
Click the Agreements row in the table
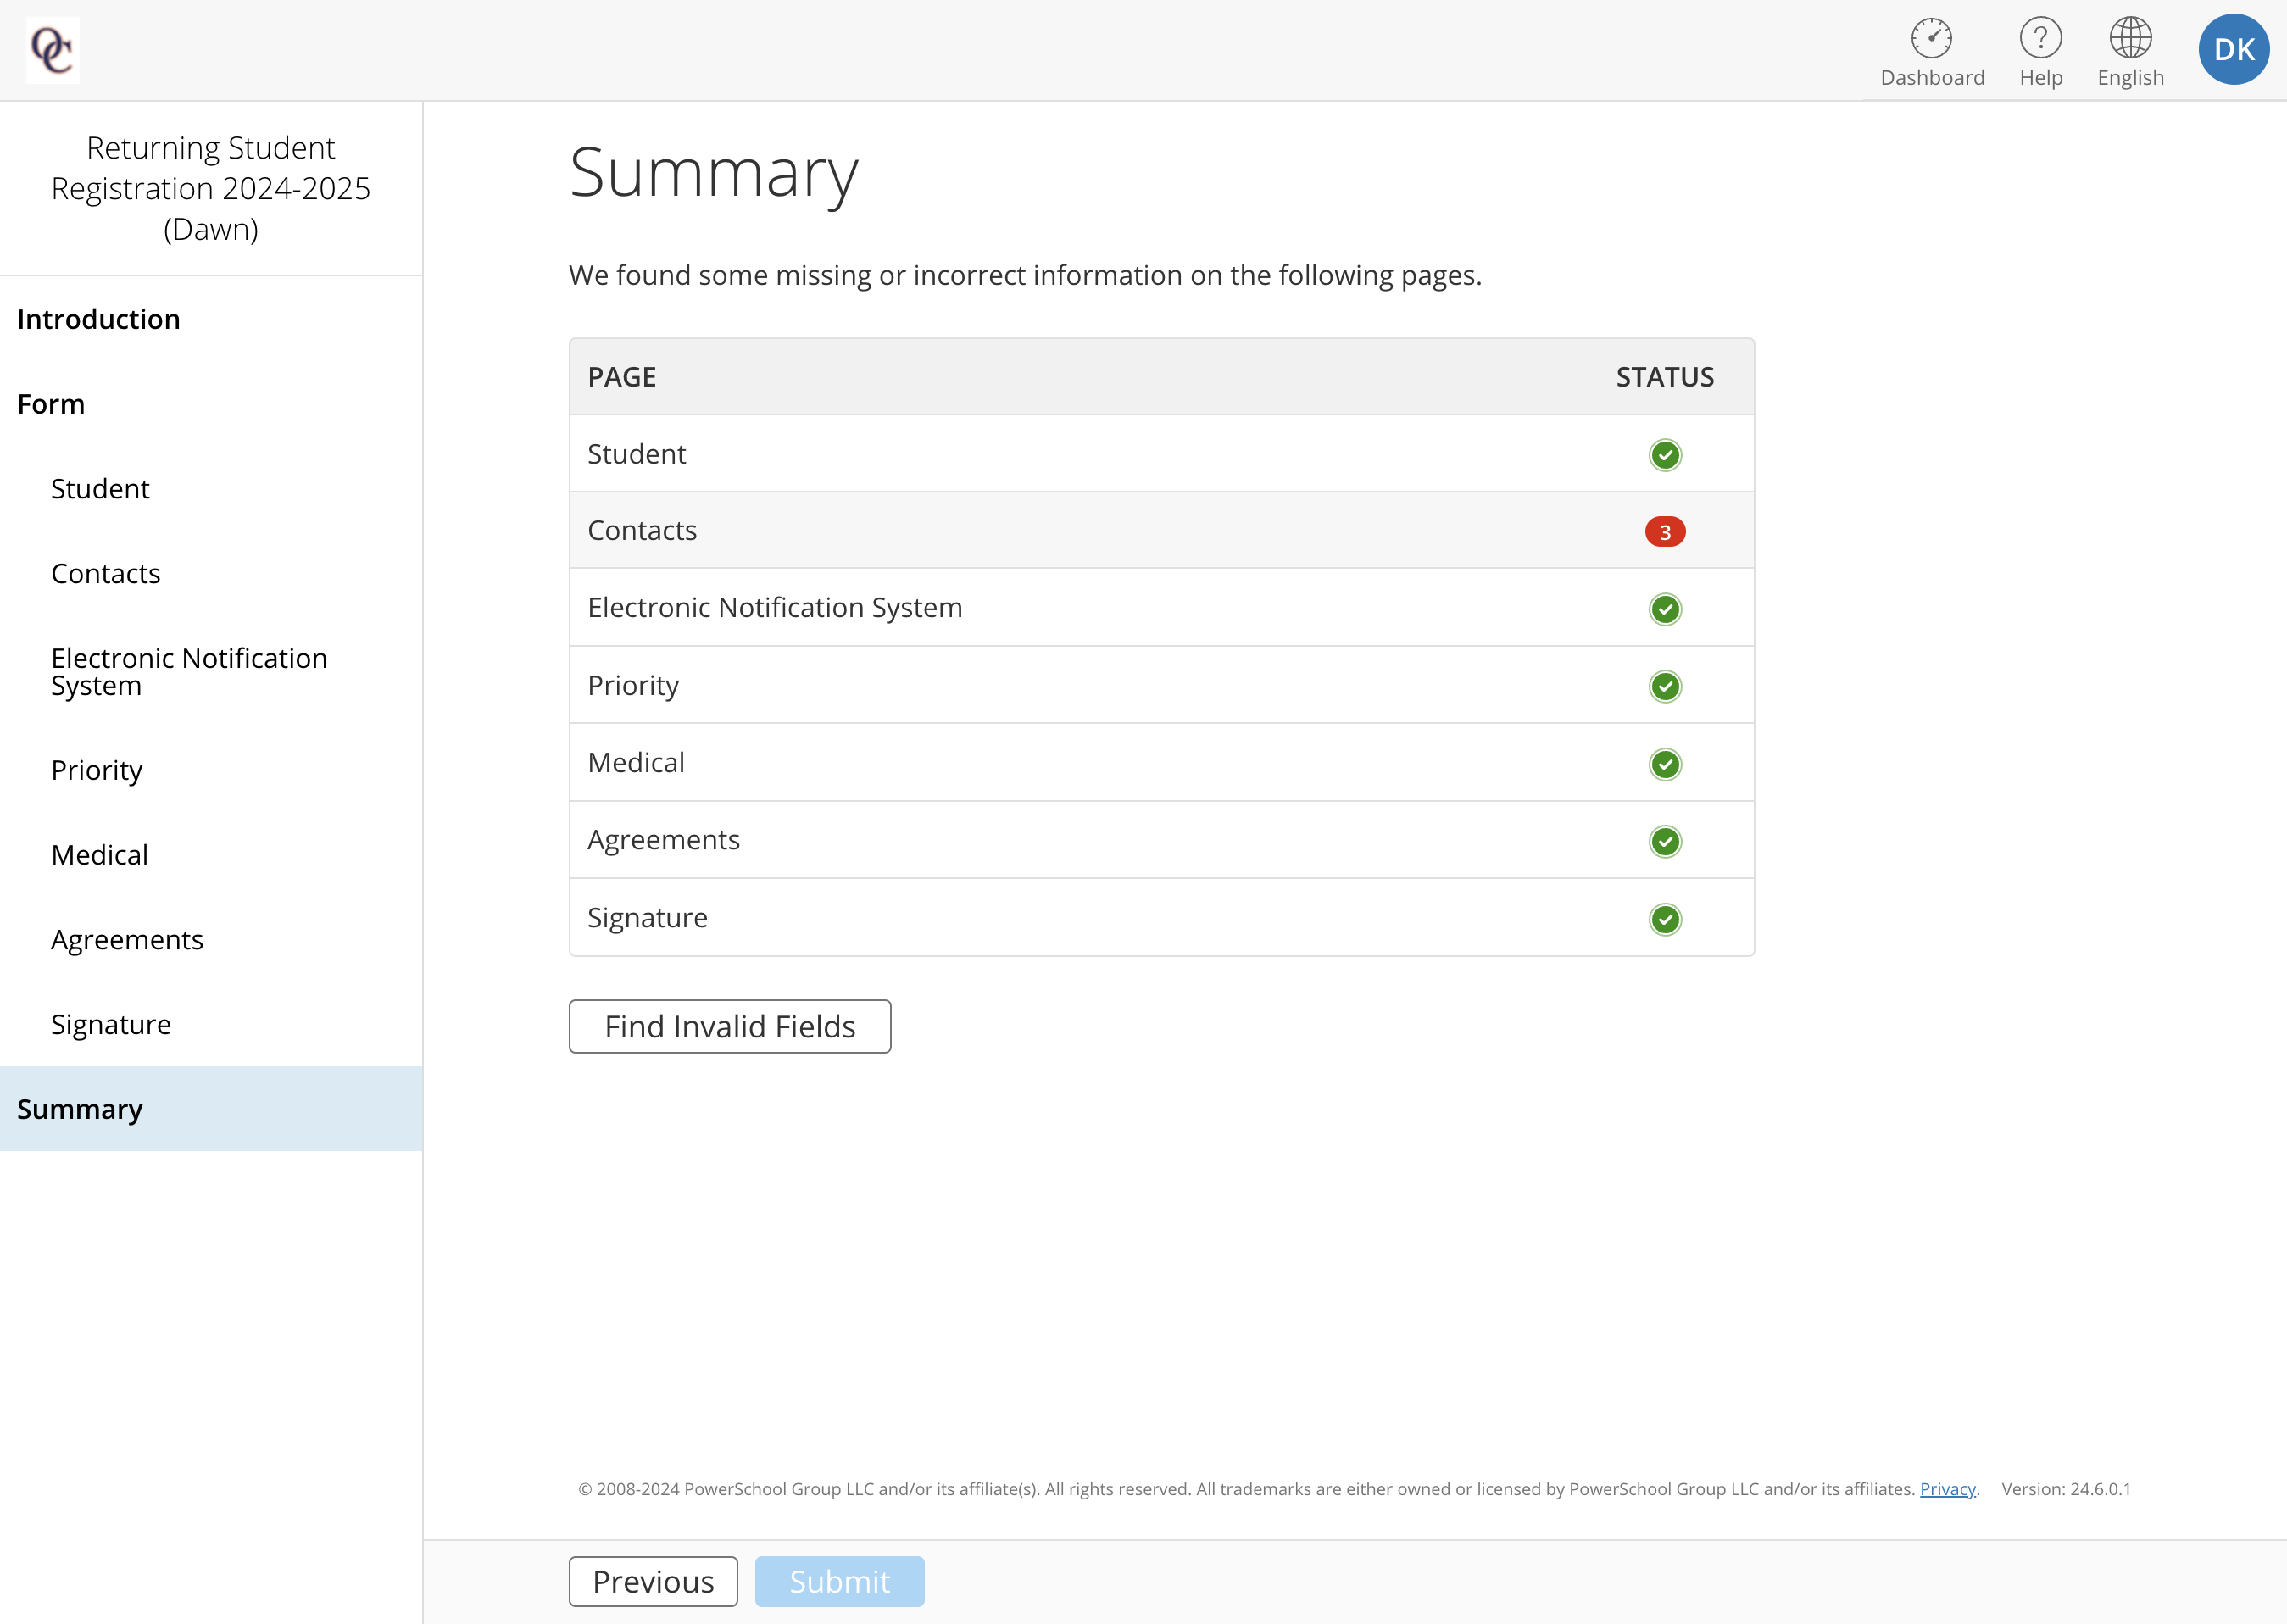coord(1161,840)
